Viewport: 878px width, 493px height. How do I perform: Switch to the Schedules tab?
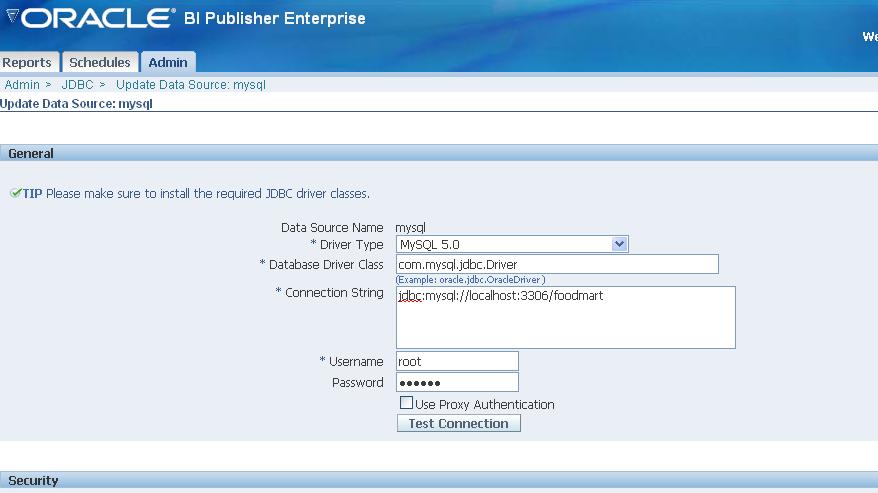point(100,62)
